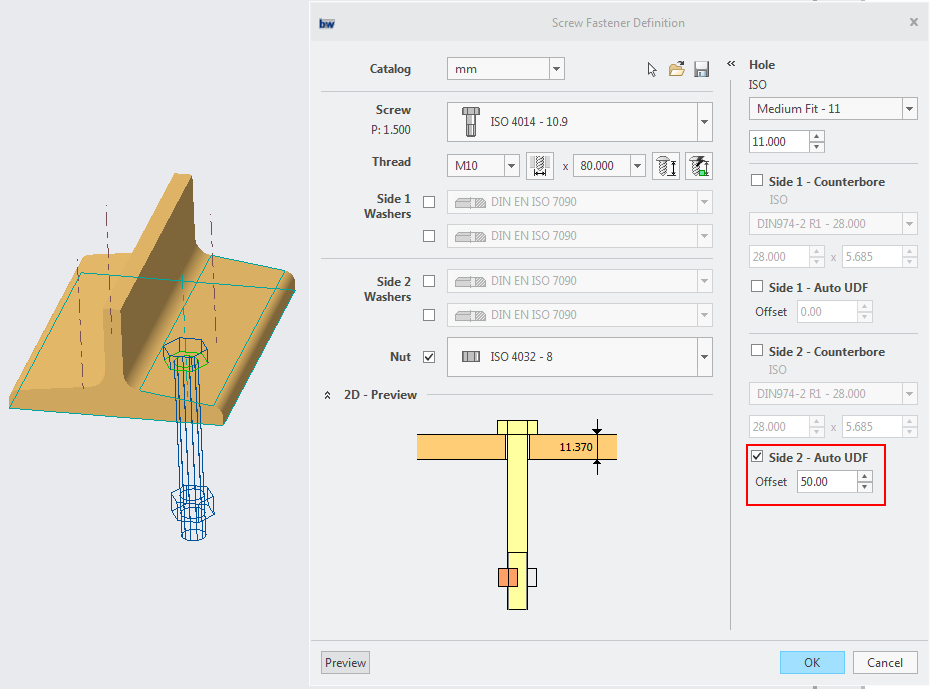Open the Medium Fit - 11 hole dropdown
Screen dimensions: 930x689
click(910, 109)
